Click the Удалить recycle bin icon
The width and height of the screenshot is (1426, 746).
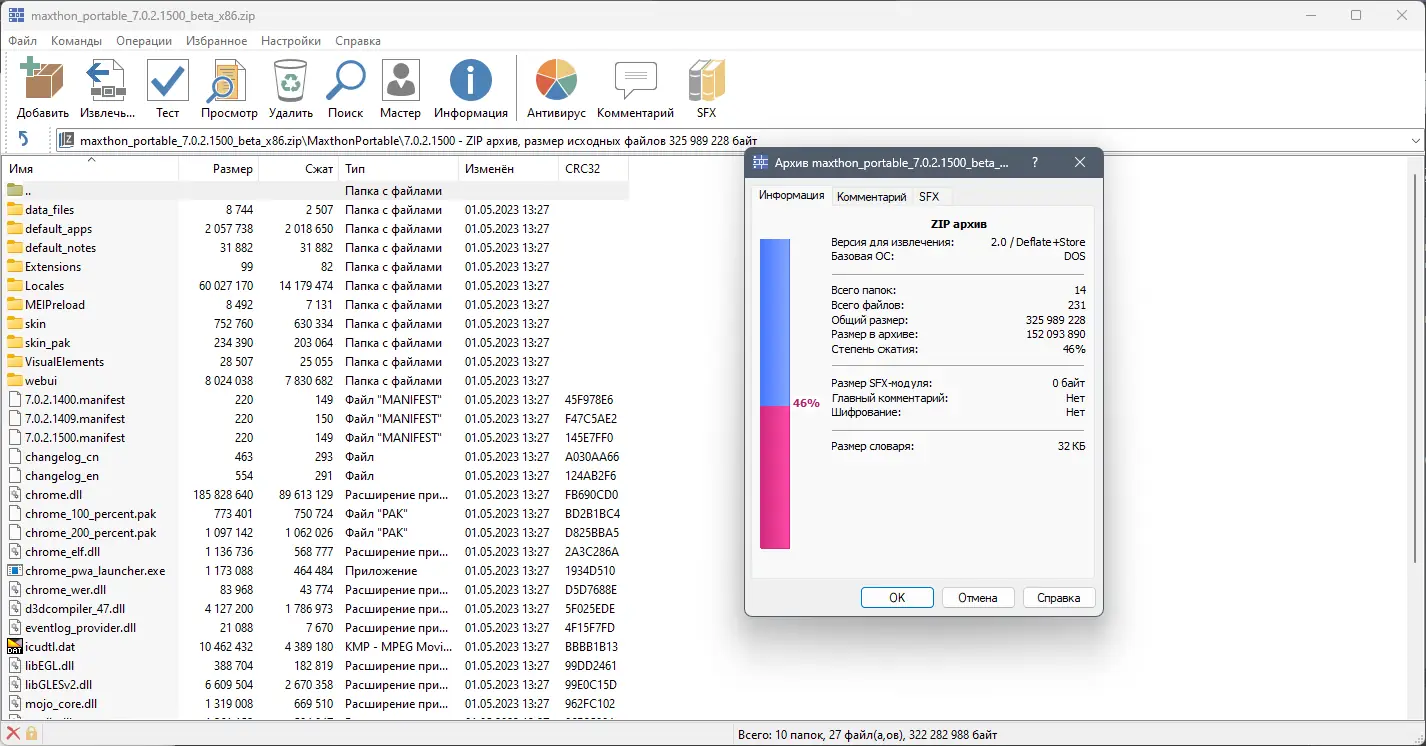(290, 80)
